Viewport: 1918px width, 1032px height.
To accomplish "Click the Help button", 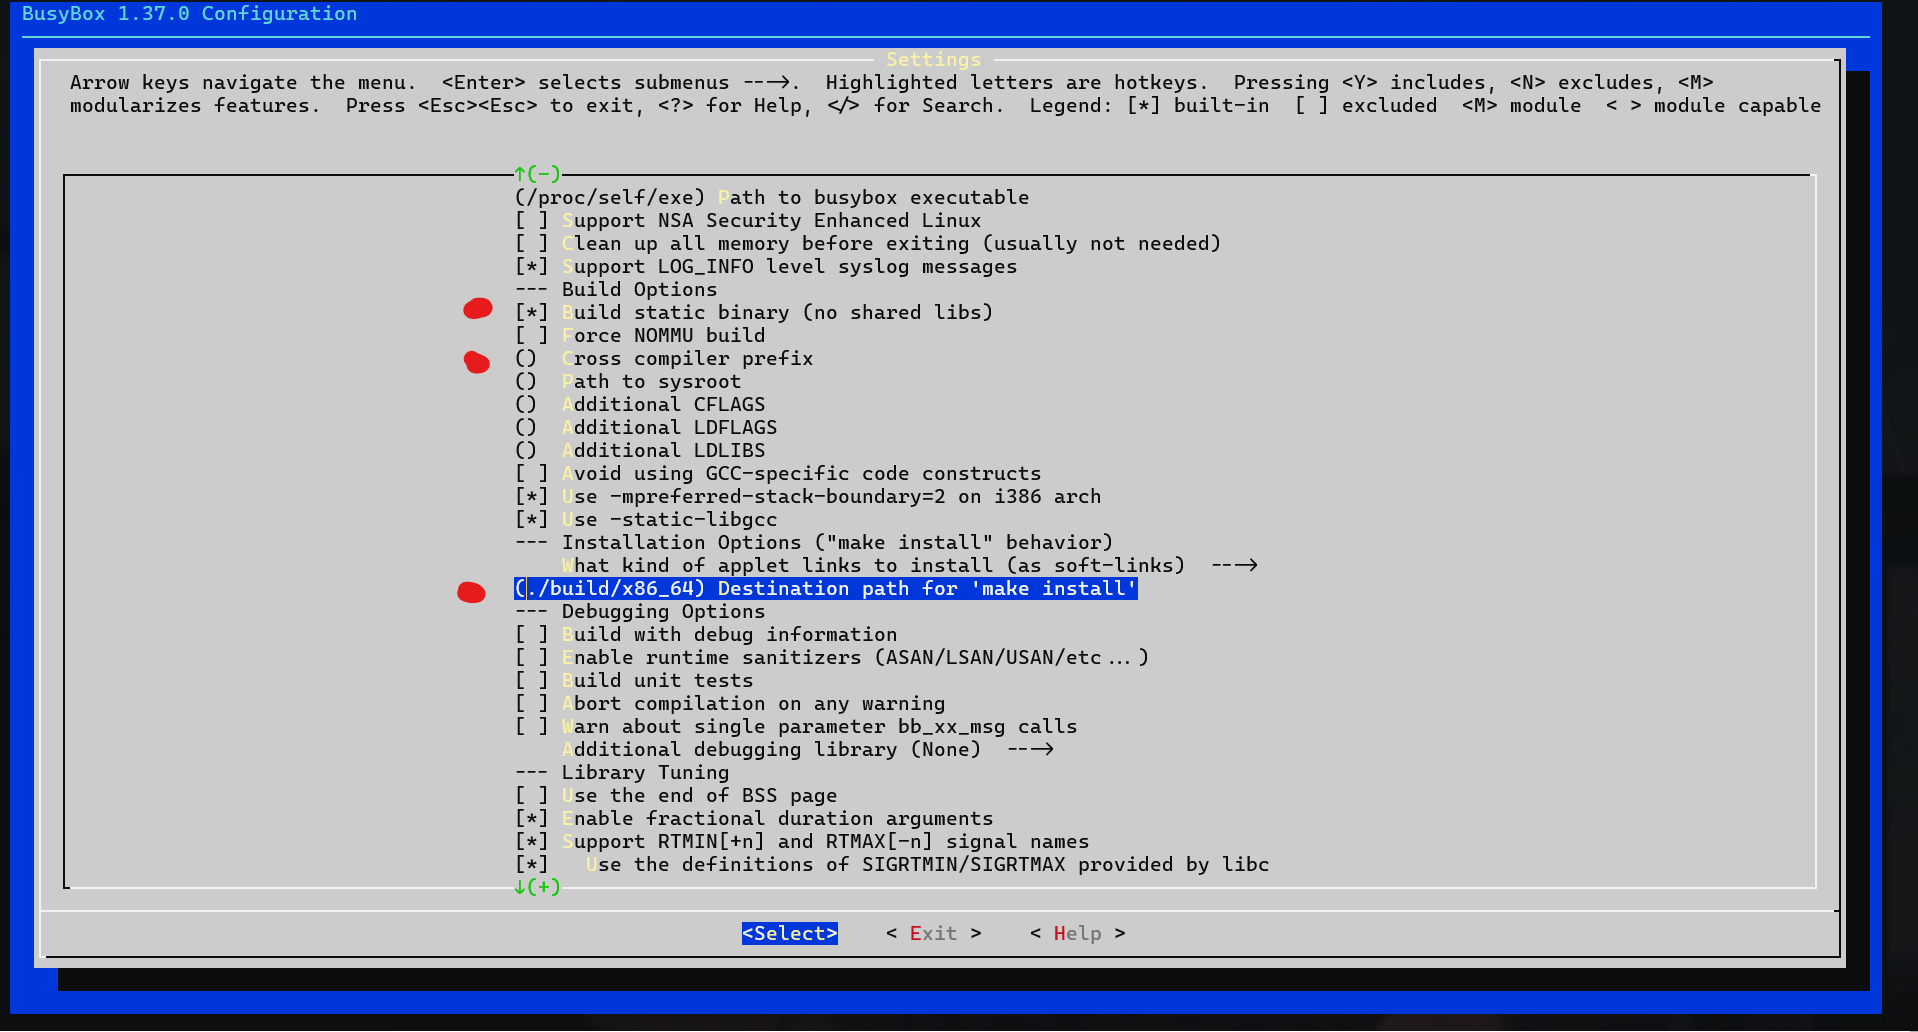I will (x=1077, y=934).
